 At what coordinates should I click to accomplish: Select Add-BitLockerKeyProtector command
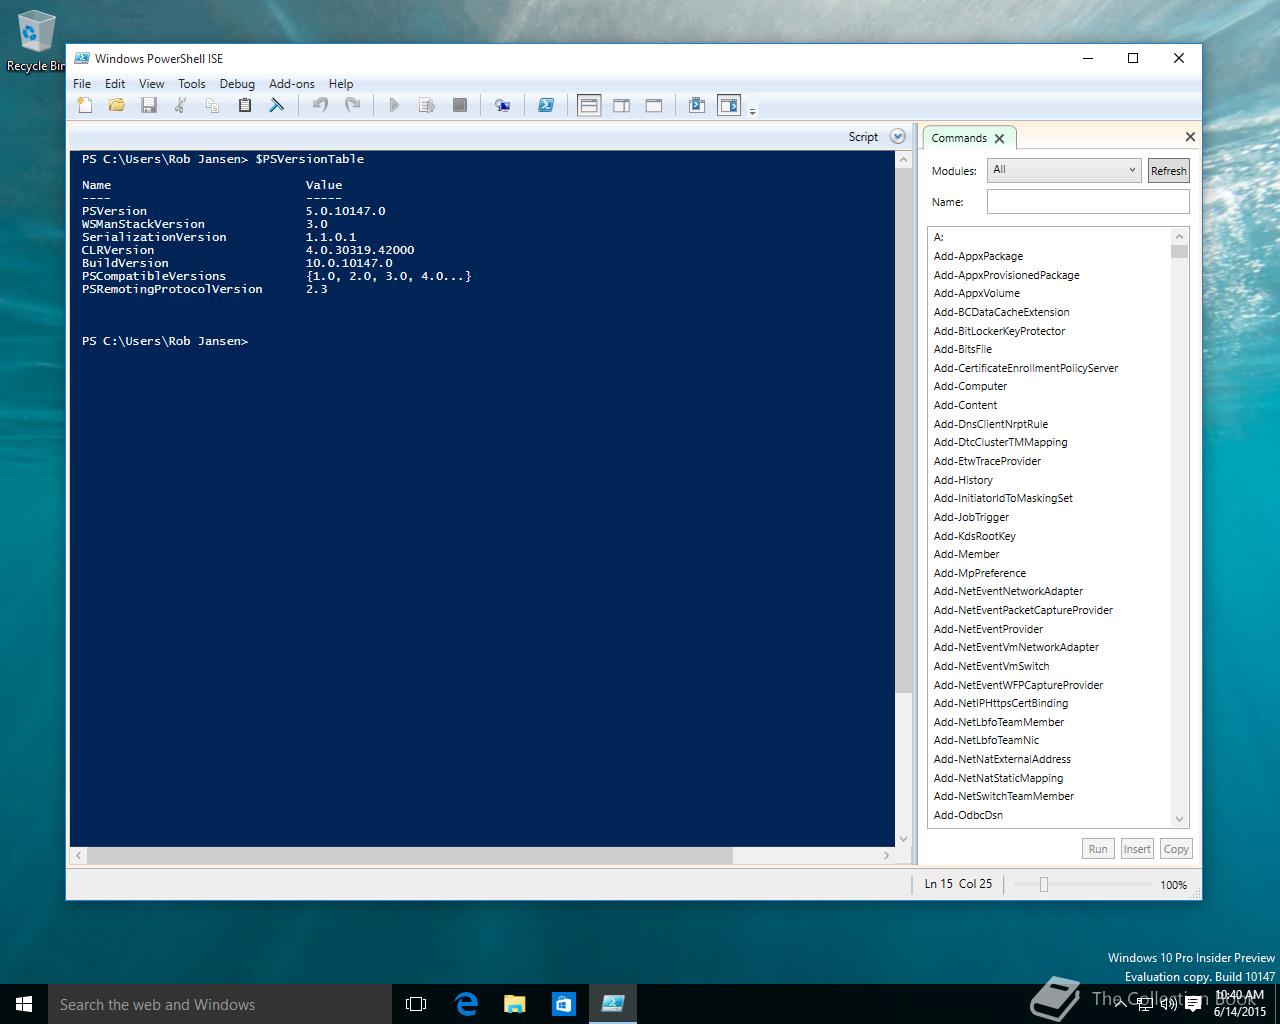tap(999, 331)
